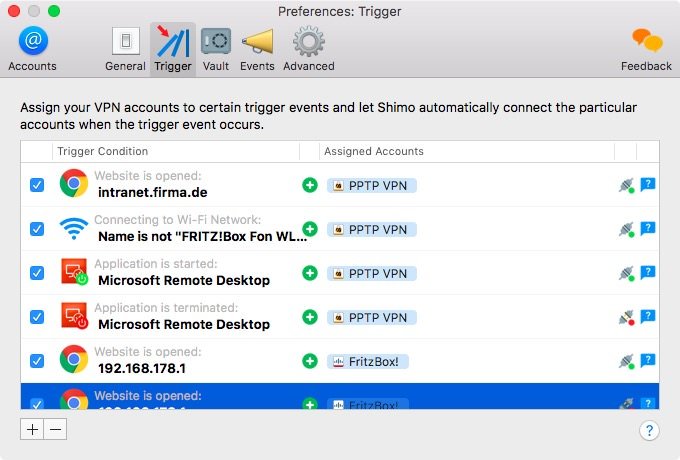Add account to intranet.firma.de trigger with plus

(310, 185)
